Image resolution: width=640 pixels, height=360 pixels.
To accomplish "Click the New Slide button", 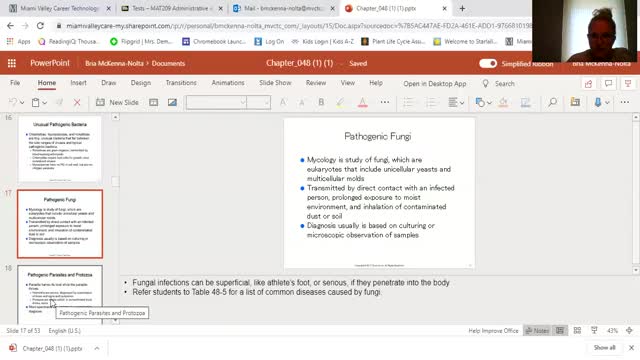I will pos(118,102).
